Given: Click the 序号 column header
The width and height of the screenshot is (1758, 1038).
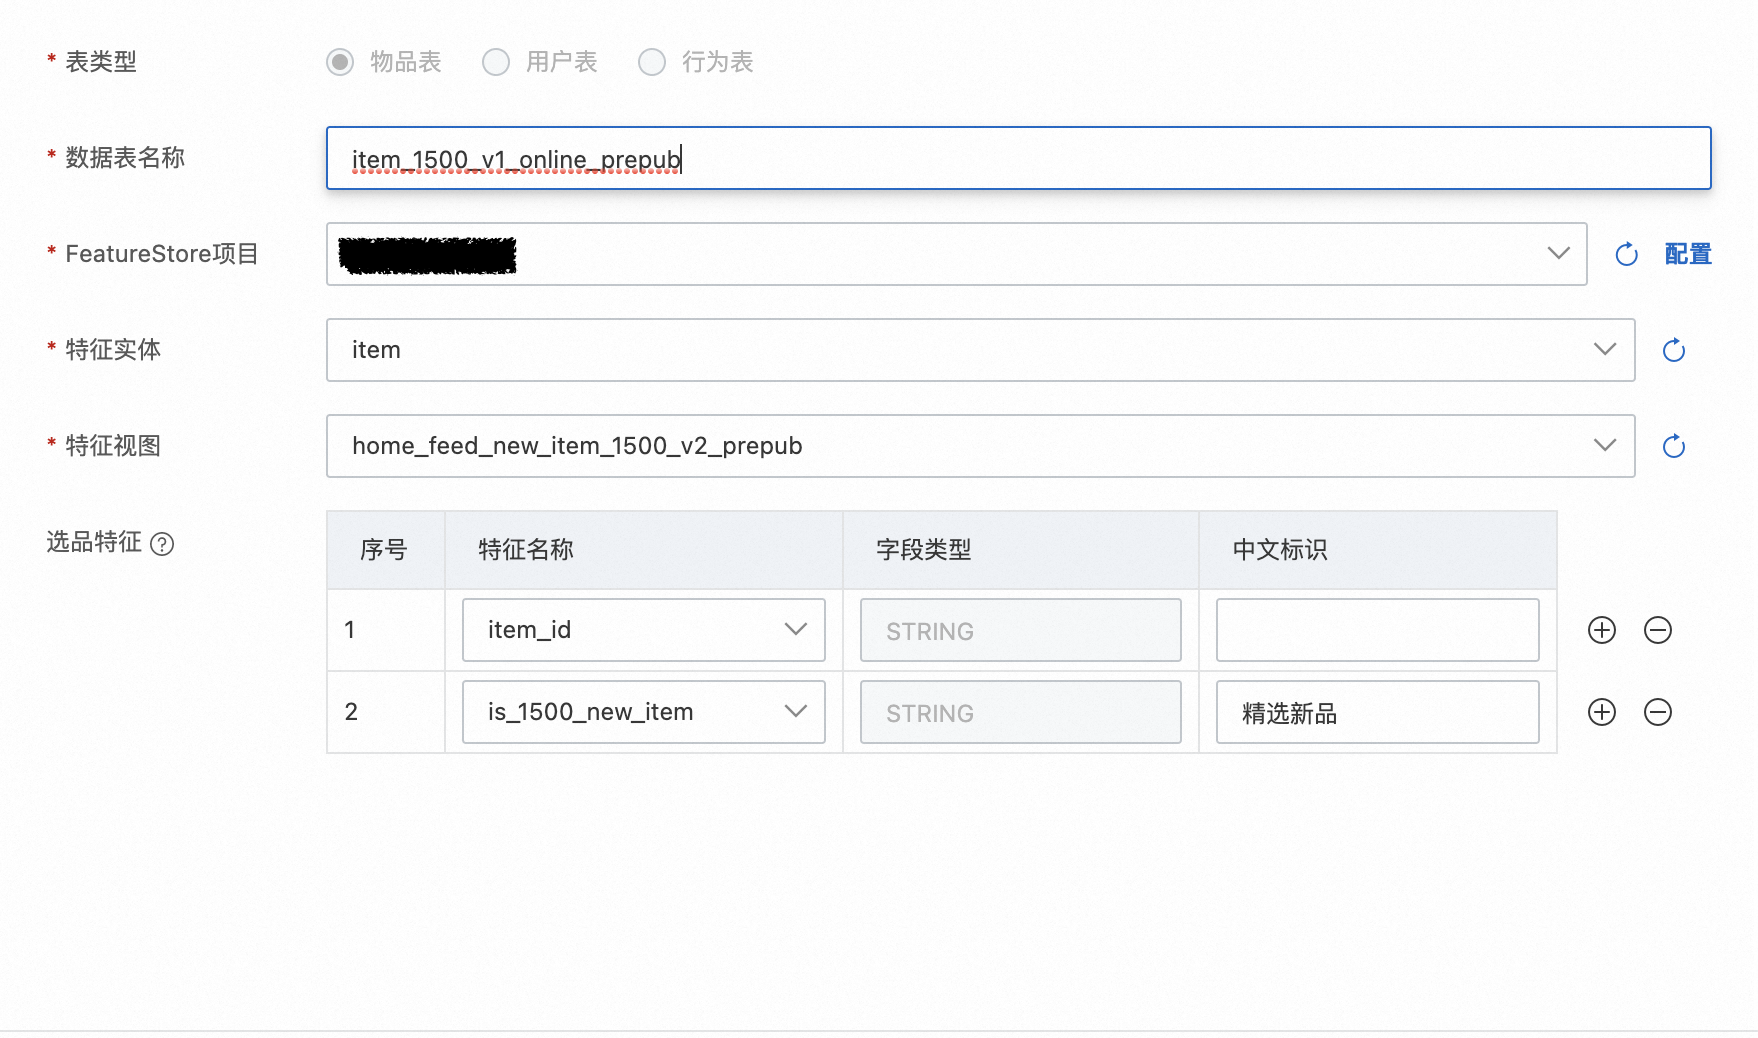Looking at the screenshot, I should click(384, 550).
